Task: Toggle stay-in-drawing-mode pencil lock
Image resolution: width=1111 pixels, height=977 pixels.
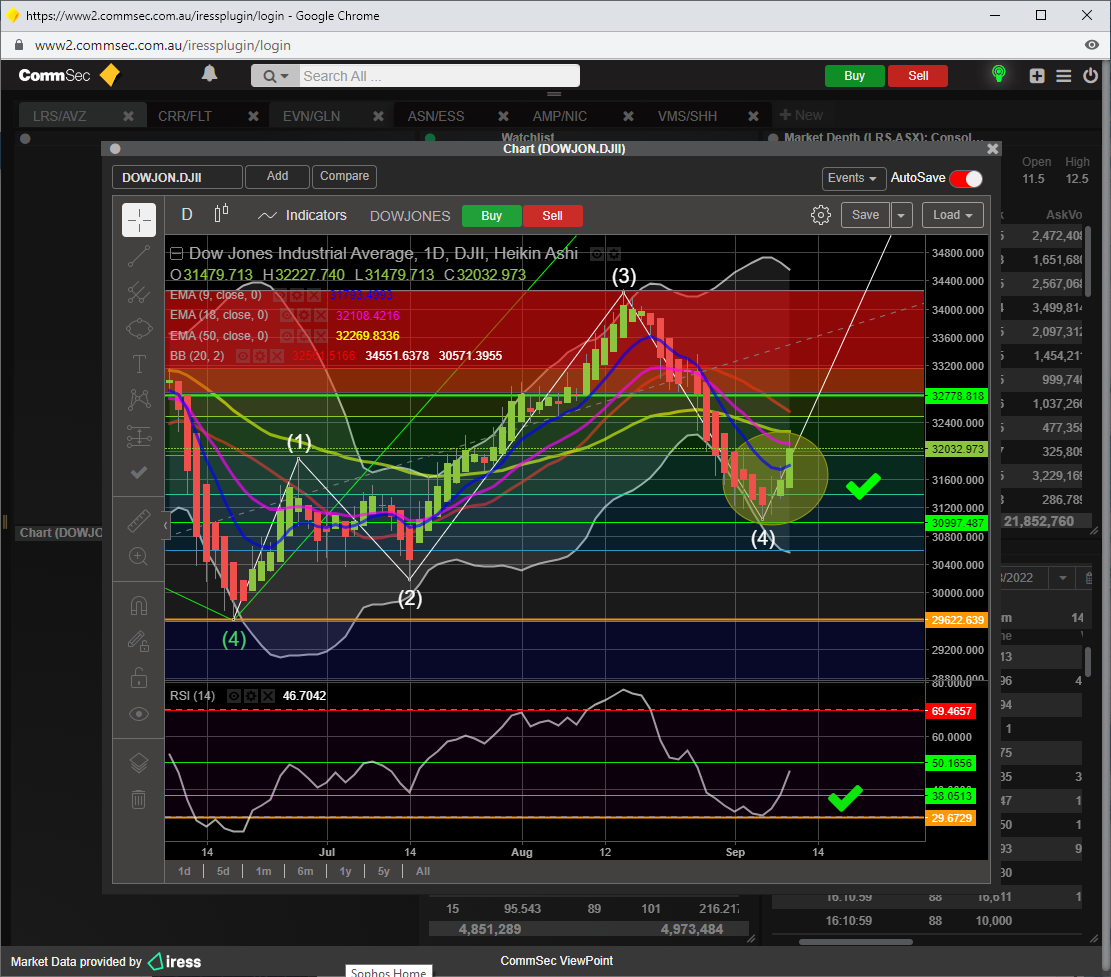Action: [x=139, y=642]
